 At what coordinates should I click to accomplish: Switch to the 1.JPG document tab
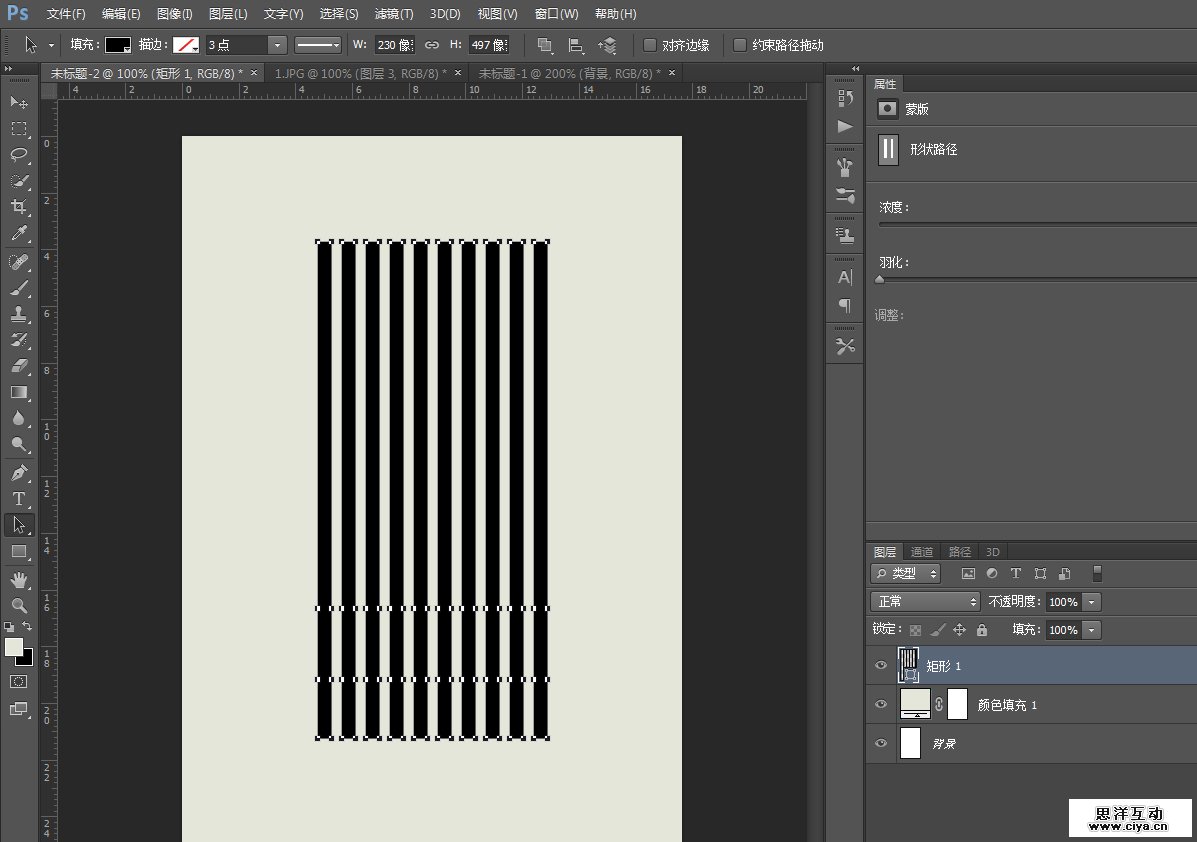tap(361, 73)
